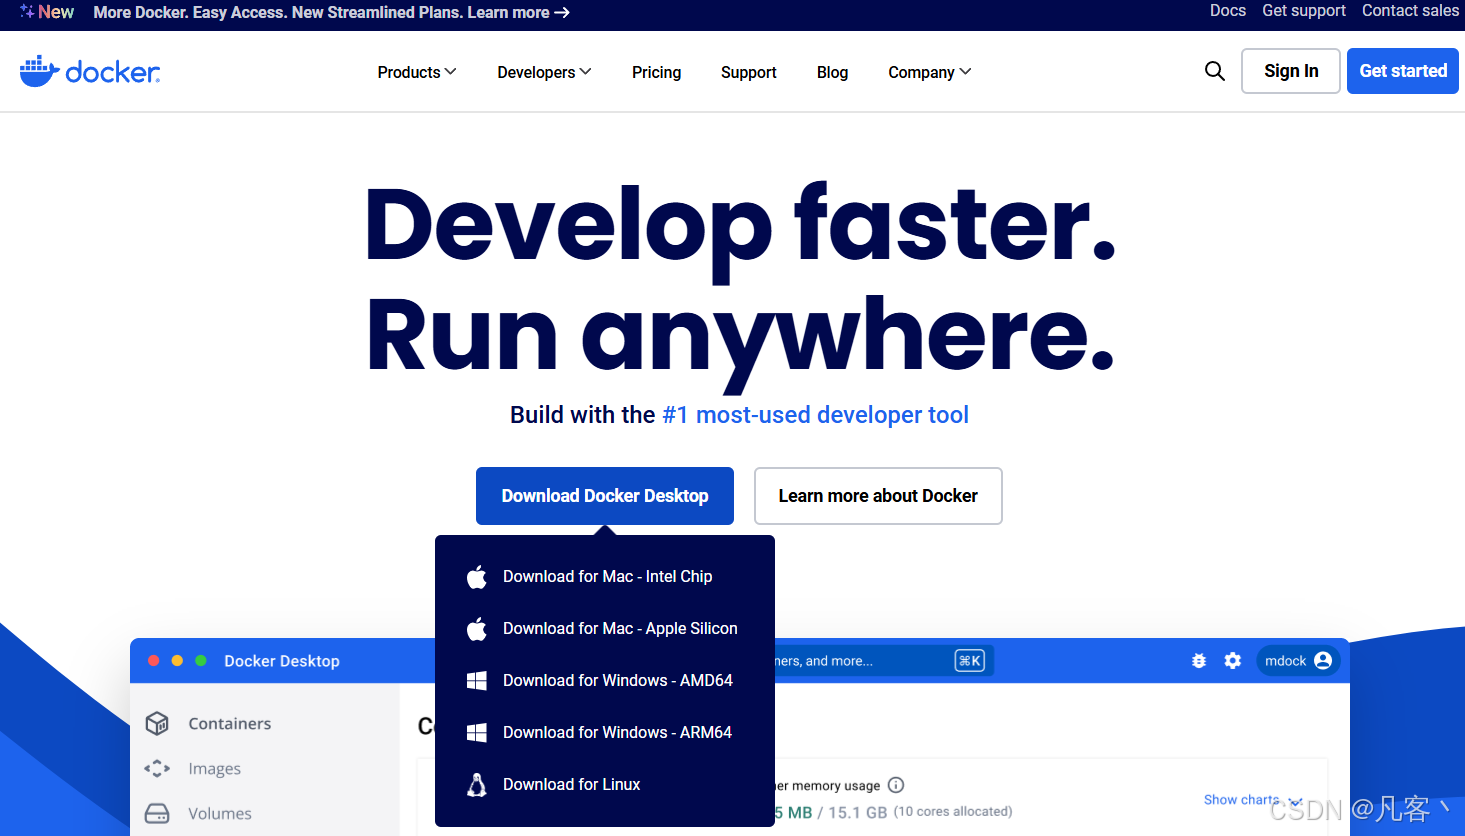1465x836 pixels.
Task: Click the Docker Desktop window title
Action: pos(282,661)
